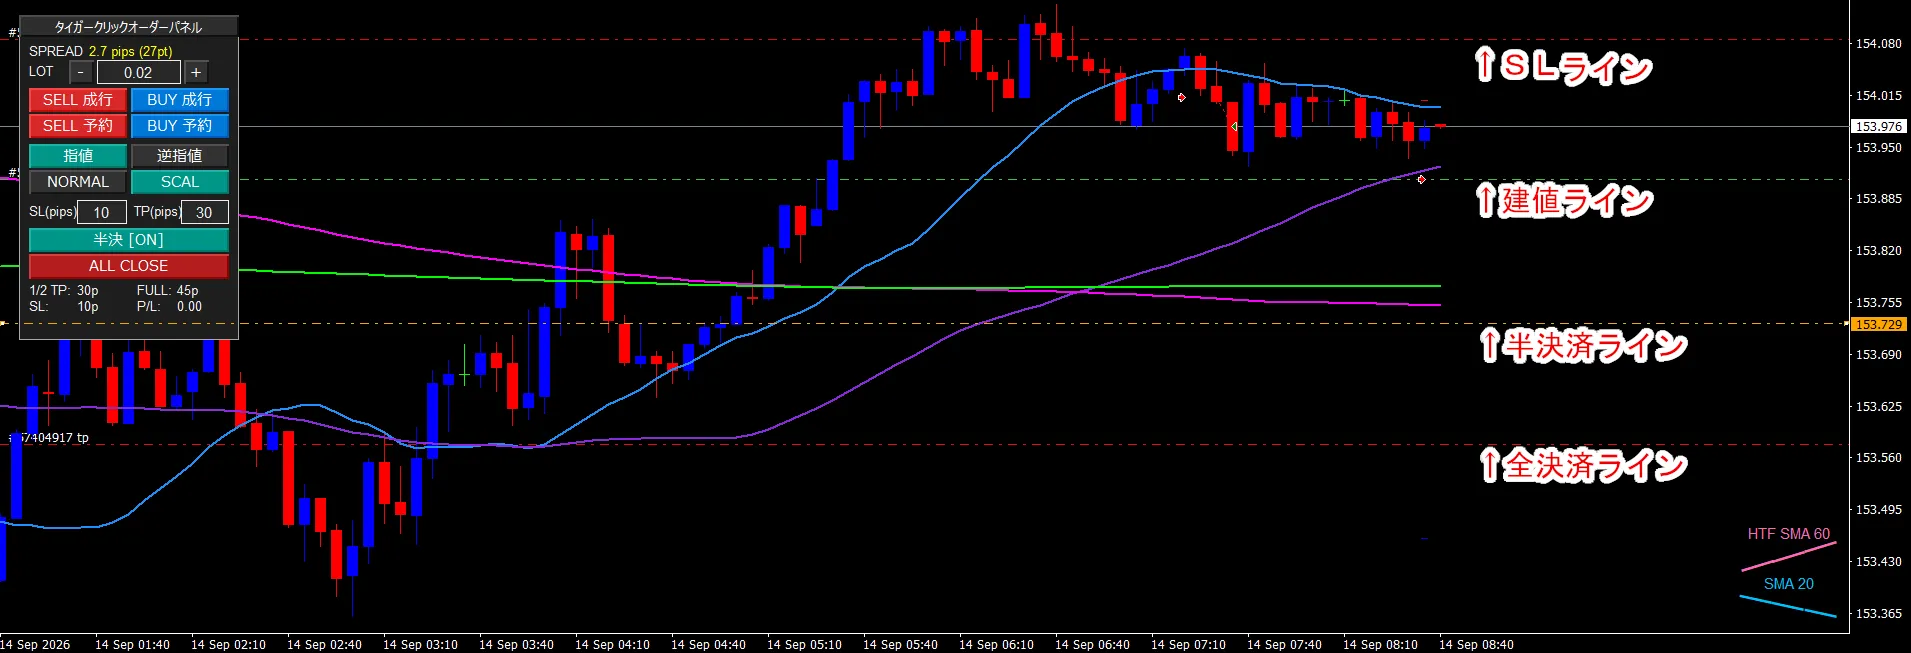Click the panel title タイガークリックオーダーパネル

pyautogui.click(x=128, y=27)
